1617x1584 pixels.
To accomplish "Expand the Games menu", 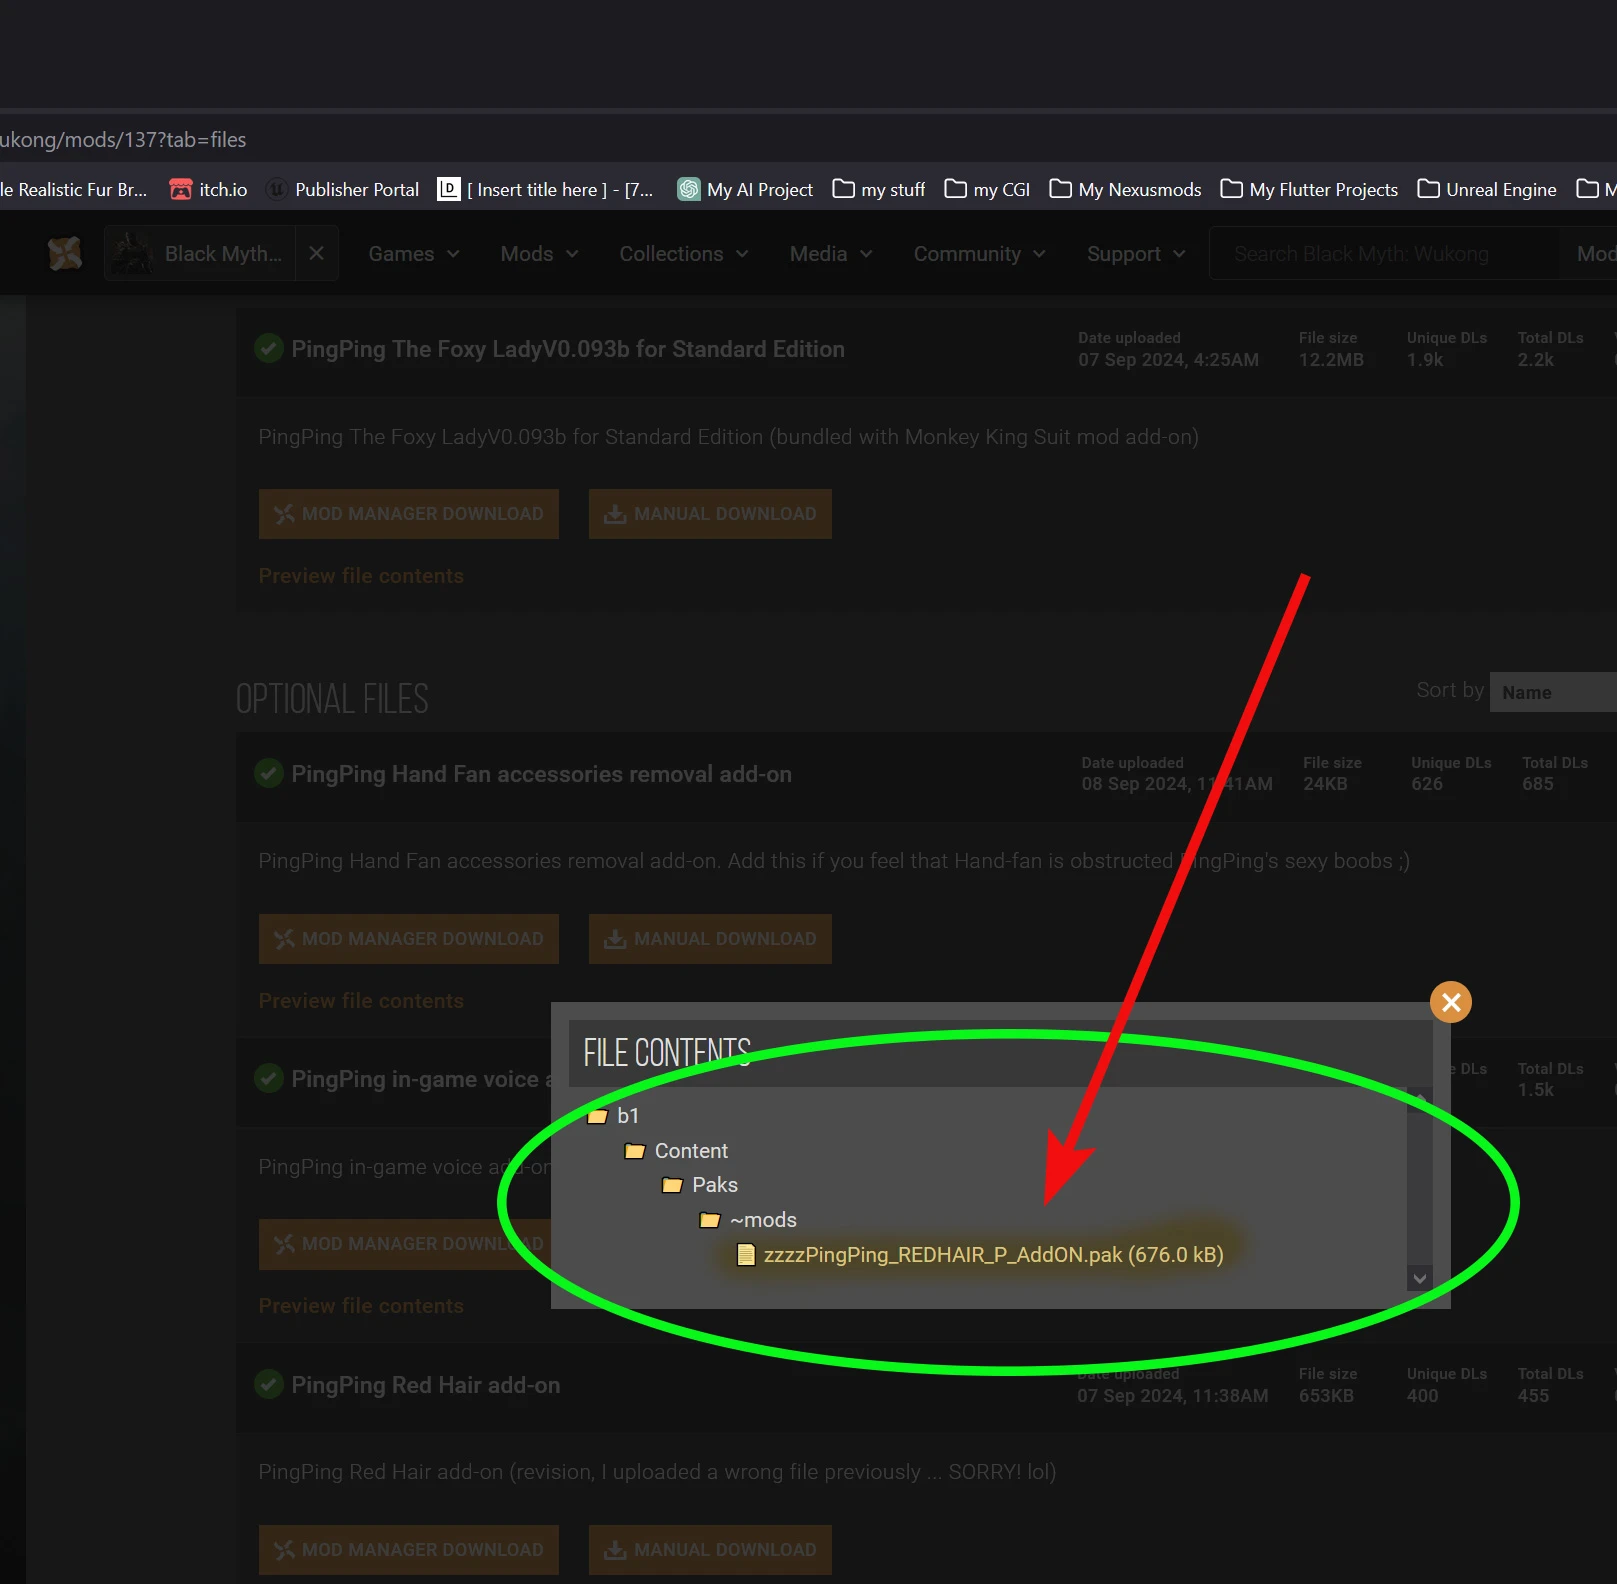I will click(414, 254).
